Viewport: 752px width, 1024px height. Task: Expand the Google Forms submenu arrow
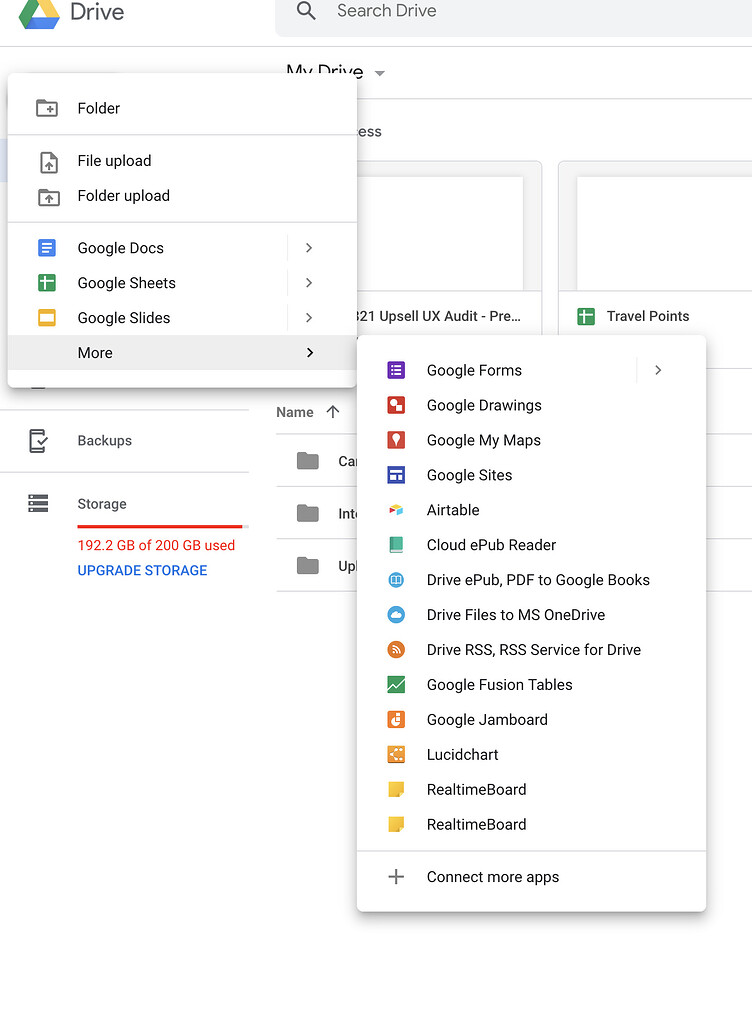coord(657,370)
